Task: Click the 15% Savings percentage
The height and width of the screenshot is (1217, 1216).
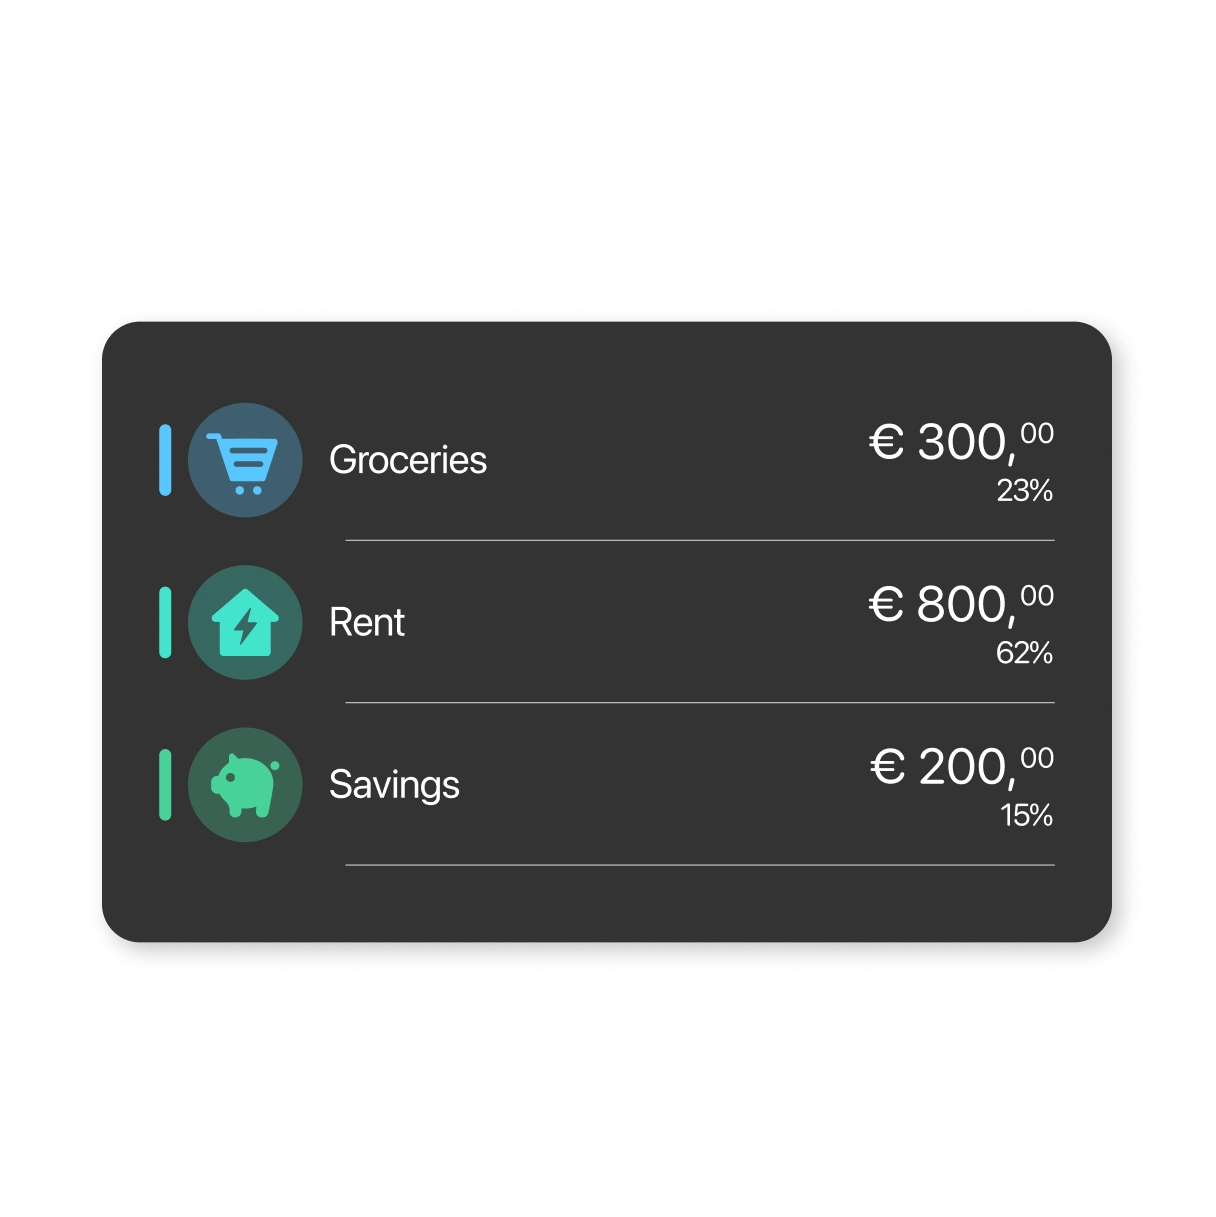Action: pyautogui.click(x=1026, y=816)
